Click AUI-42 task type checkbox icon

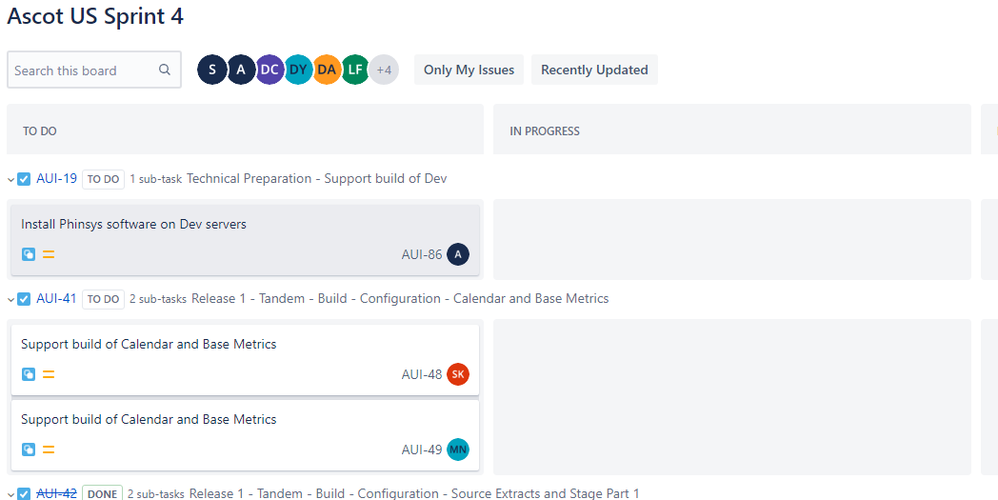24,494
